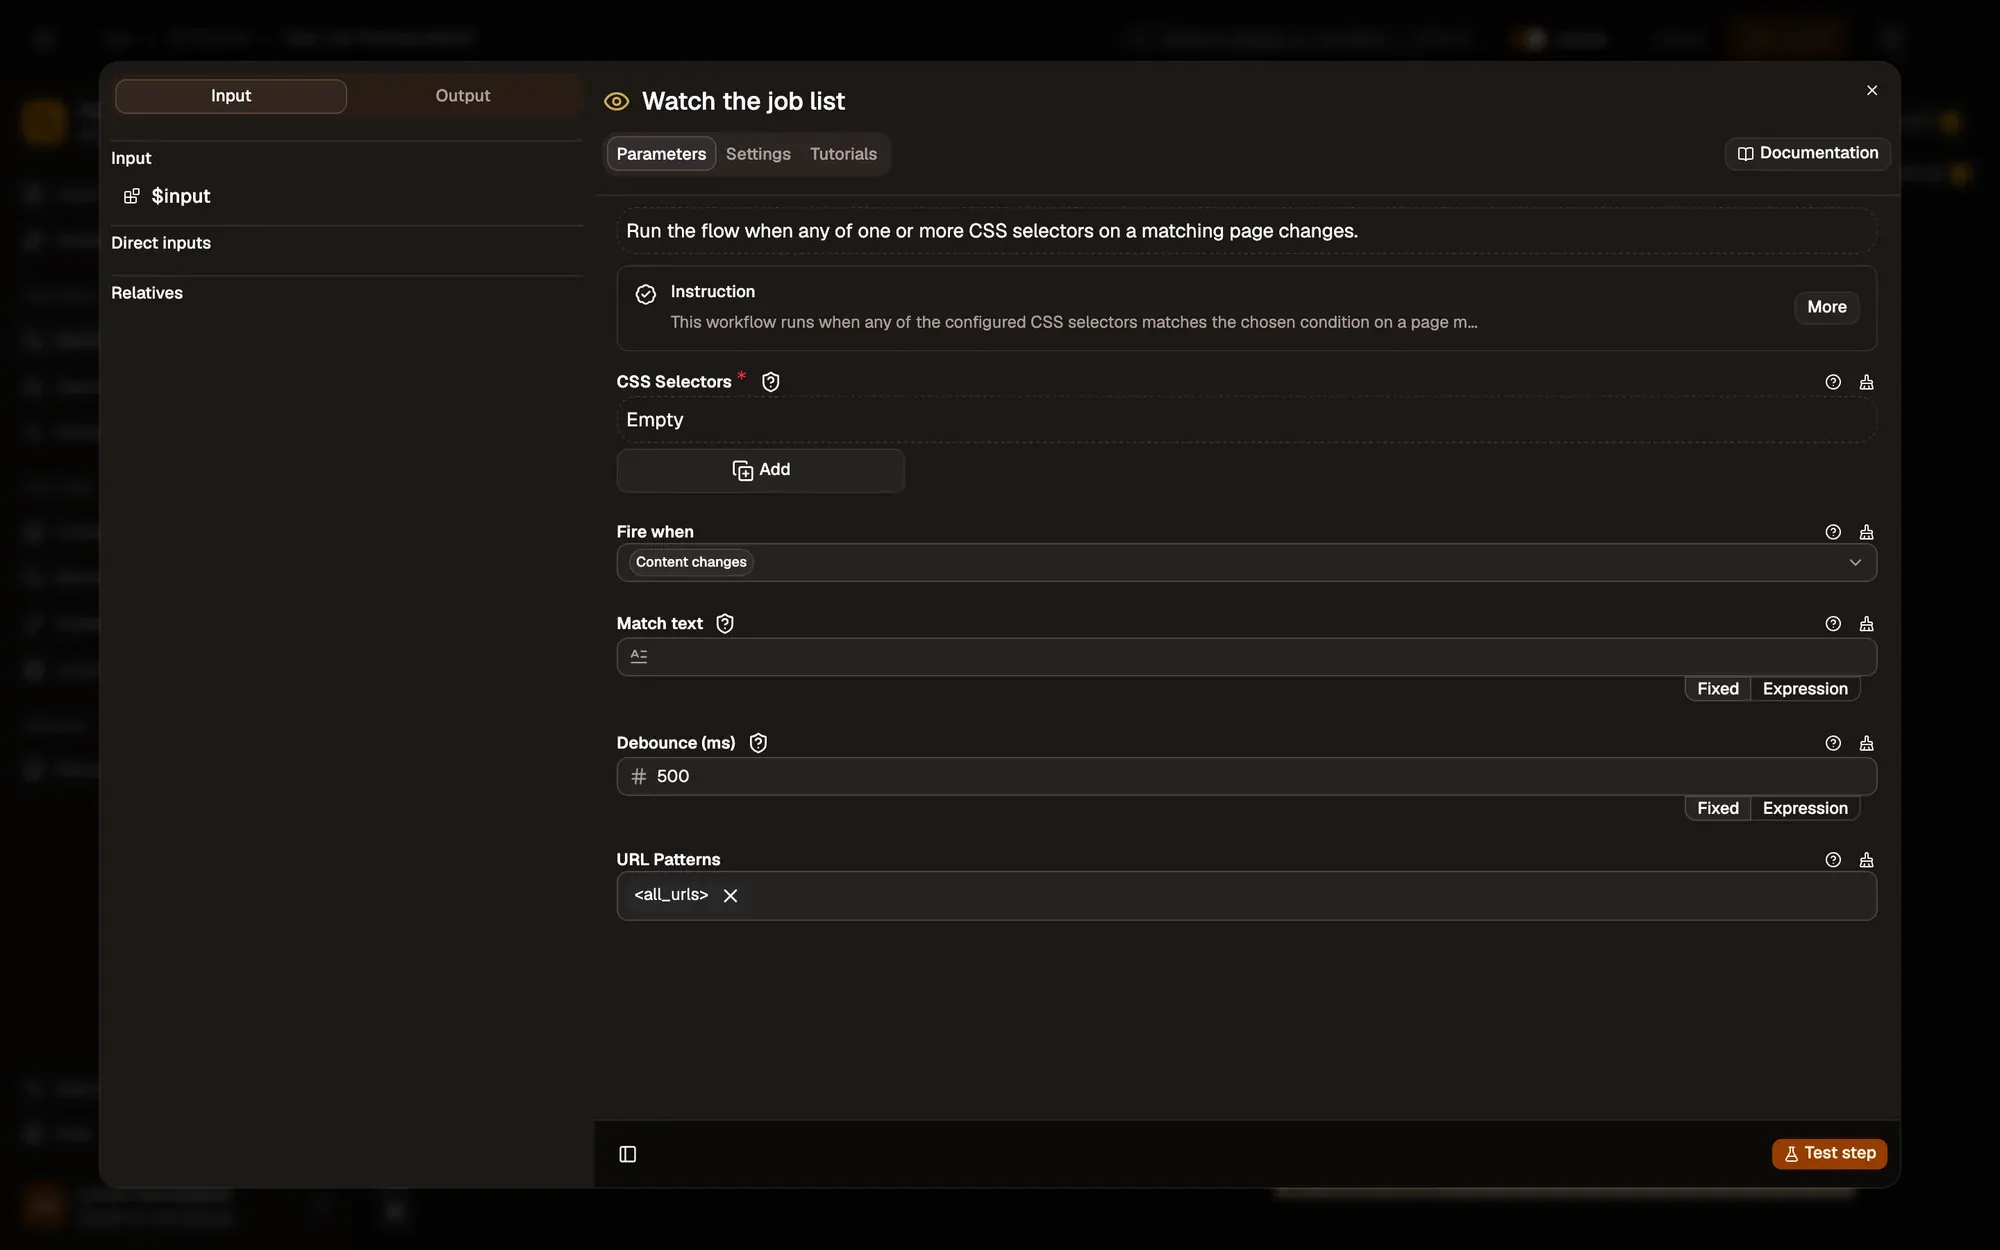Image resolution: width=2000 pixels, height=1250 pixels.
Task: Set Debounce mode to Fixed
Action: [x=1718, y=808]
